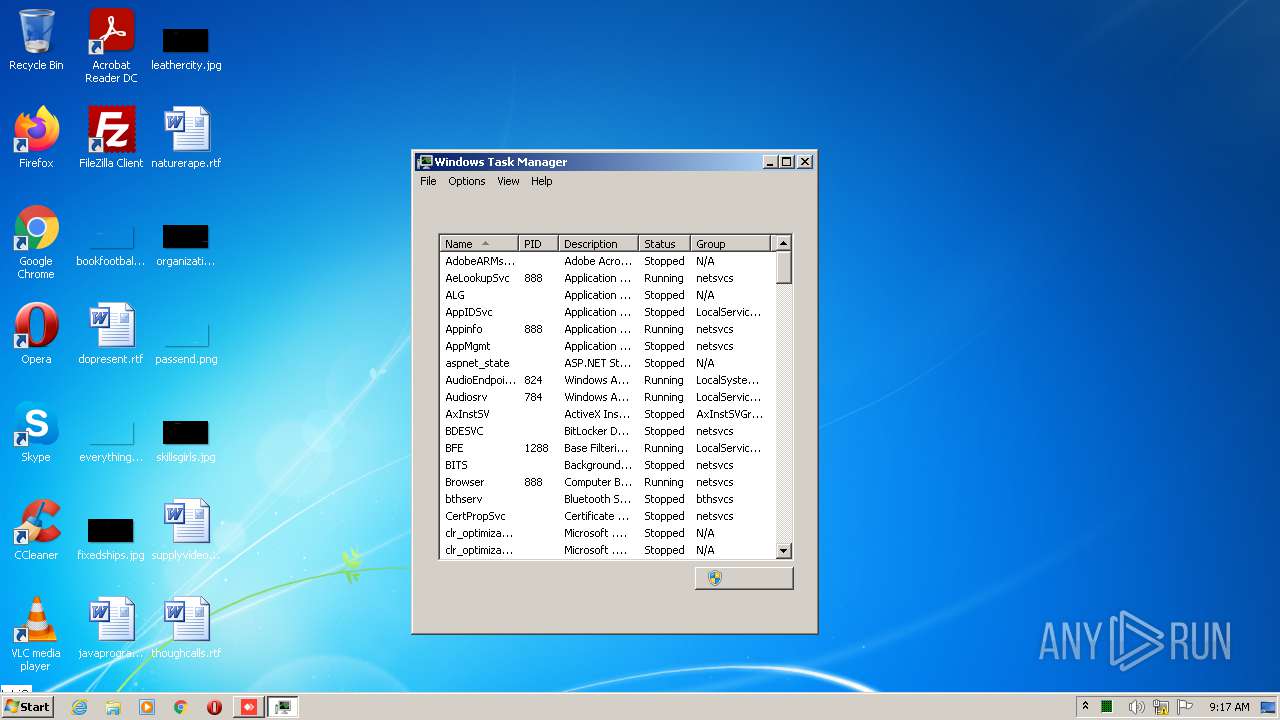This screenshot has width=1280, height=720.
Task: Click the Task Manager taskbar button
Action: pos(282,707)
